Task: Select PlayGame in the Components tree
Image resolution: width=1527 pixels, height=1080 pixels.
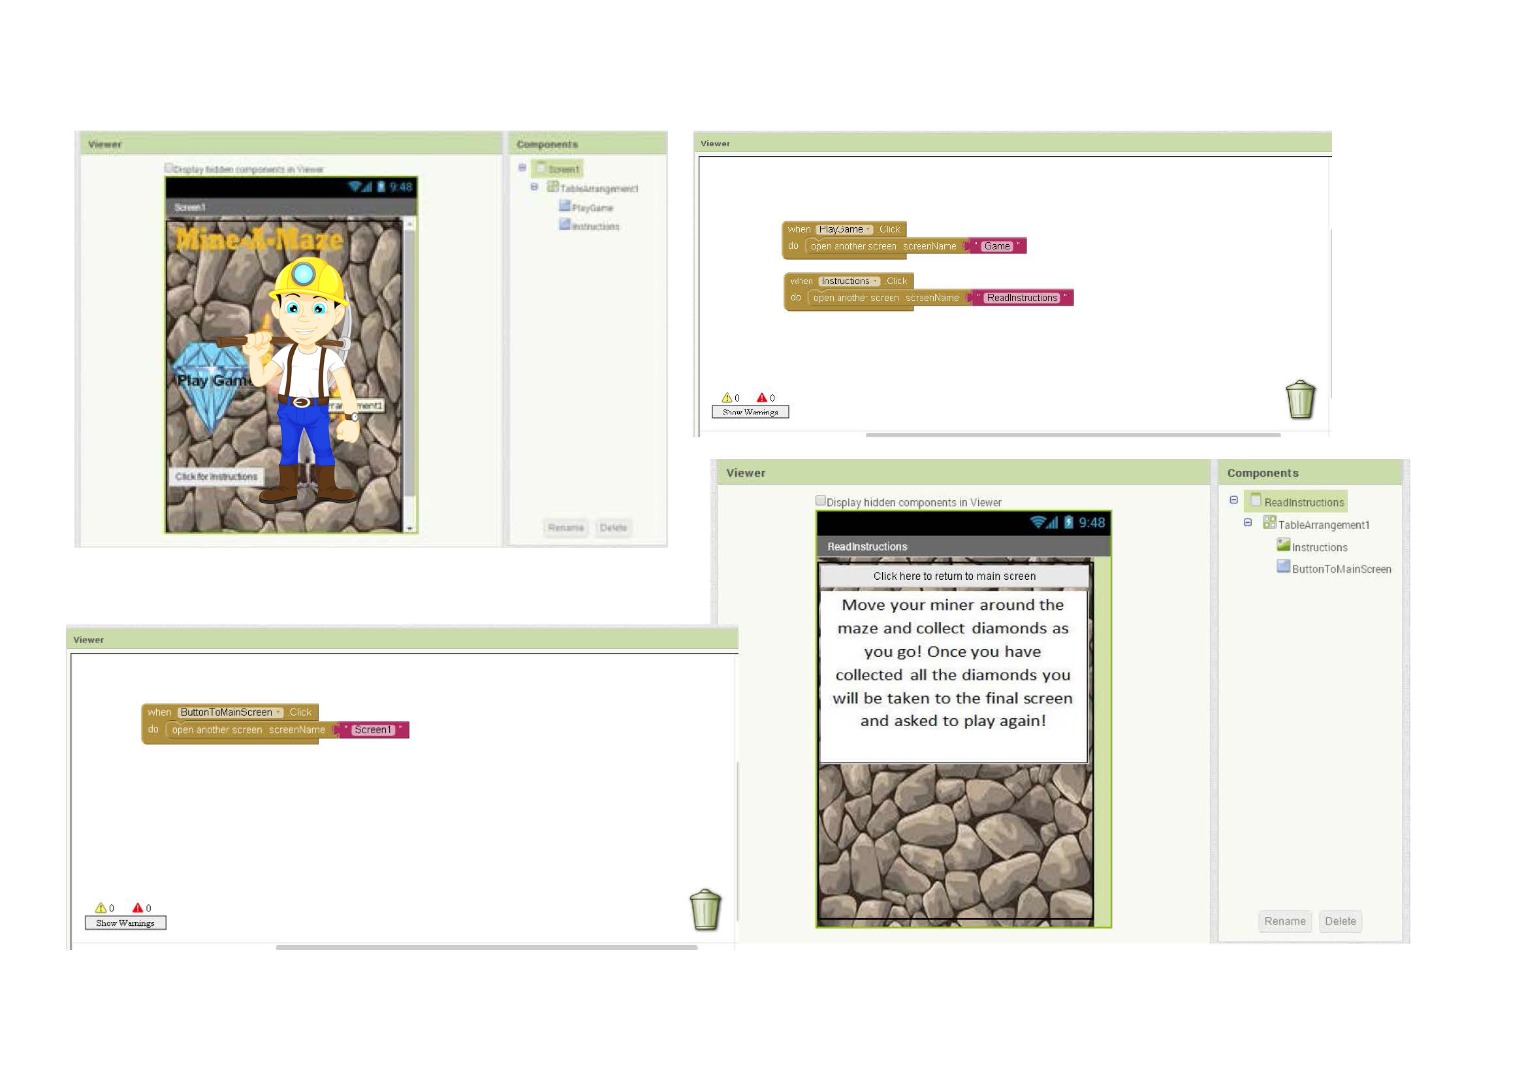Action: pos(593,208)
